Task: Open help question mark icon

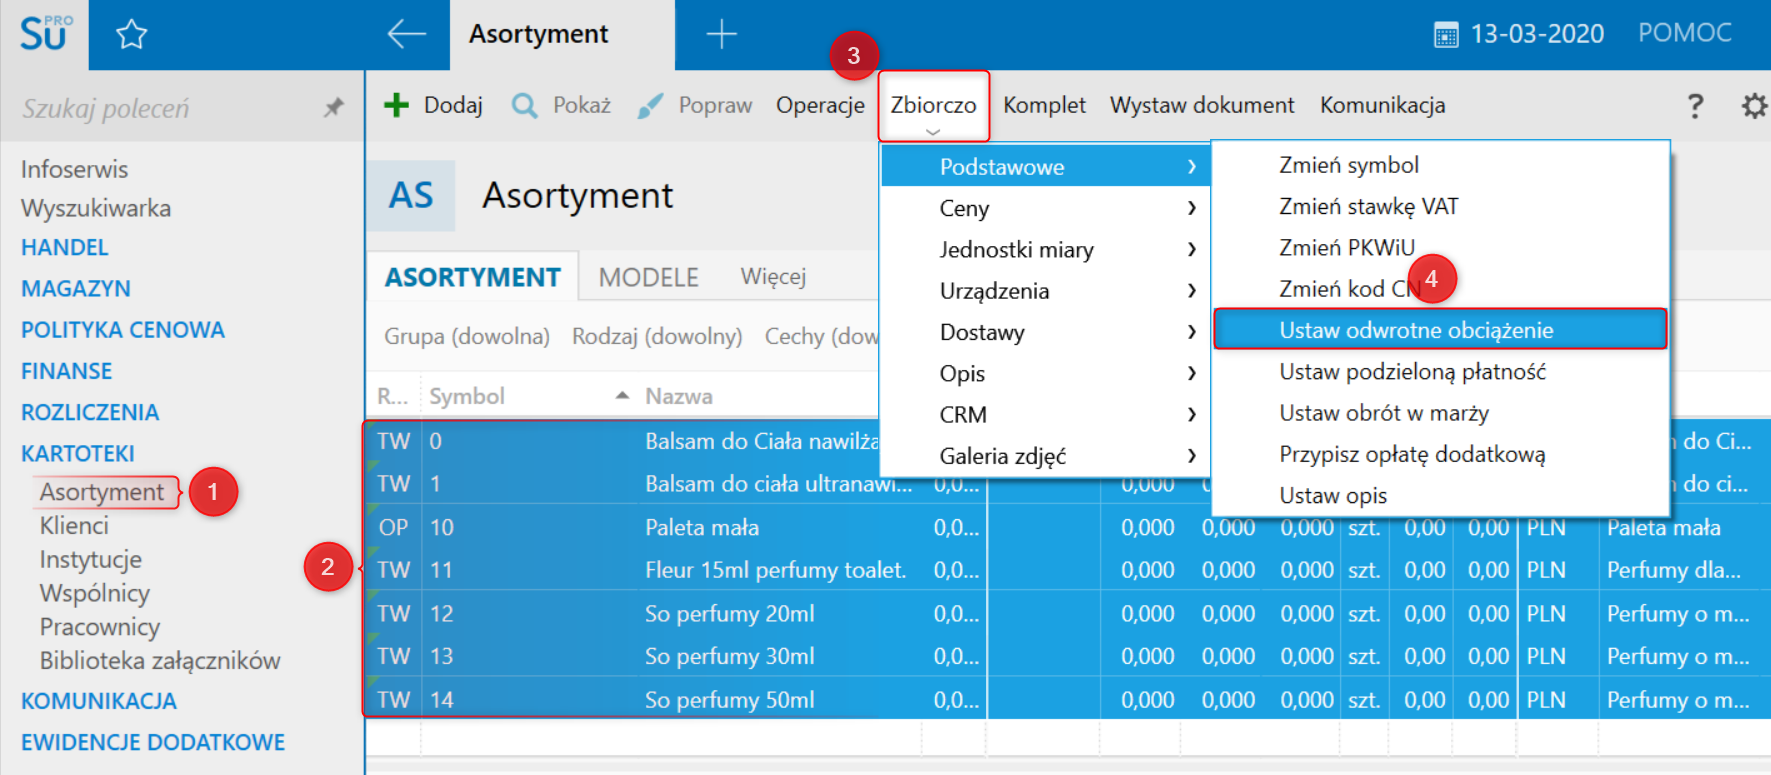Action: coord(1695,106)
